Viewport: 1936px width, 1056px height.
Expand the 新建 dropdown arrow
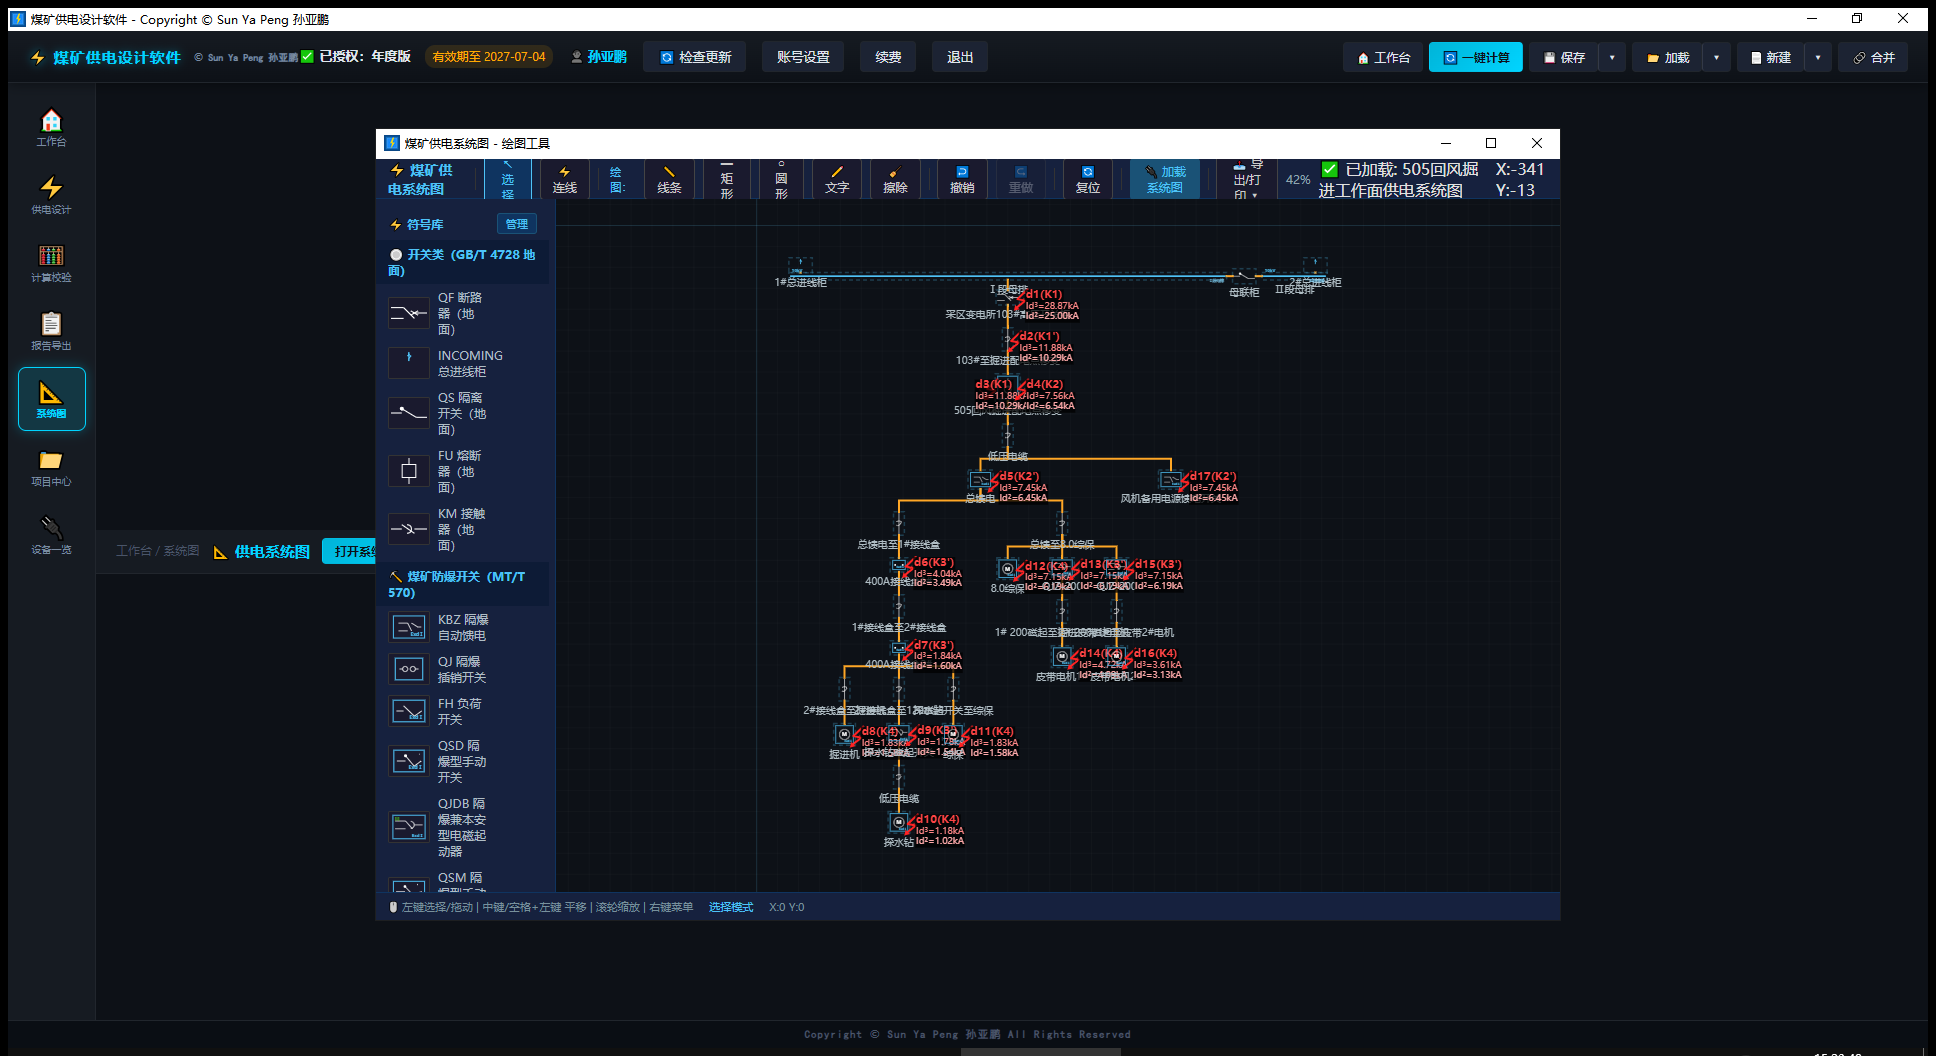pyautogui.click(x=1818, y=57)
